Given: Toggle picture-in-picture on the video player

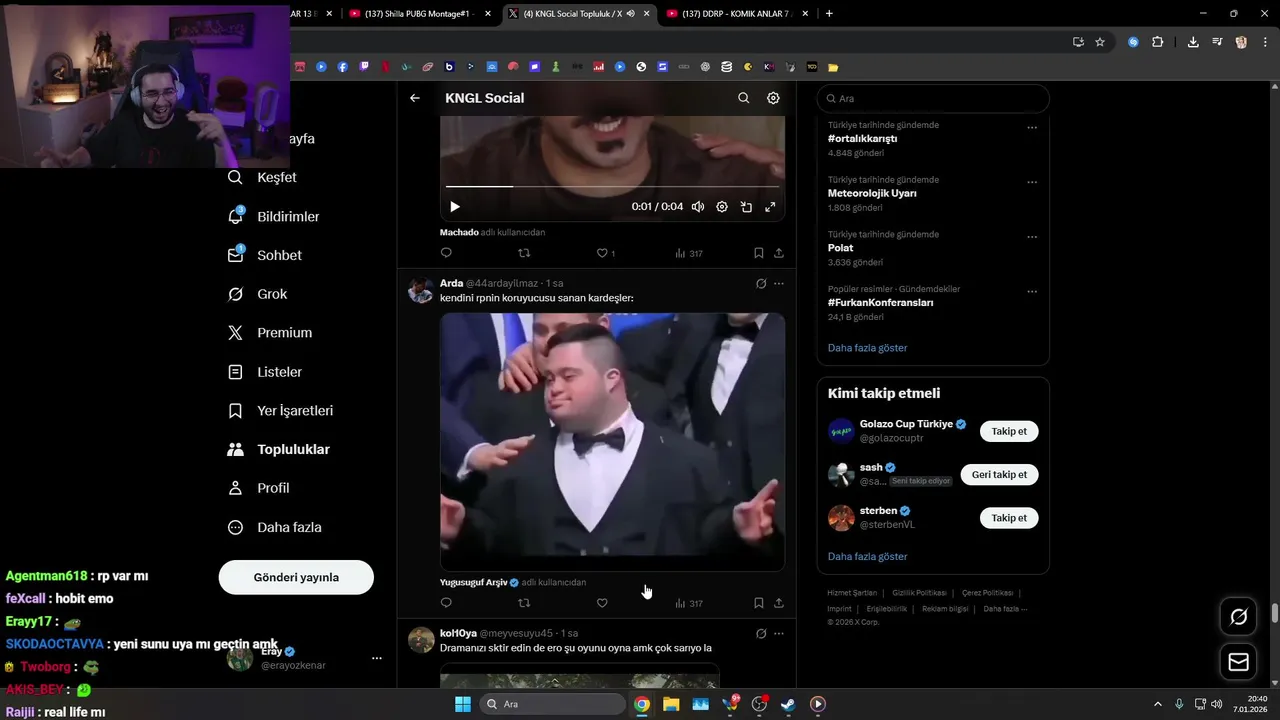Looking at the screenshot, I should coord(746,207).
